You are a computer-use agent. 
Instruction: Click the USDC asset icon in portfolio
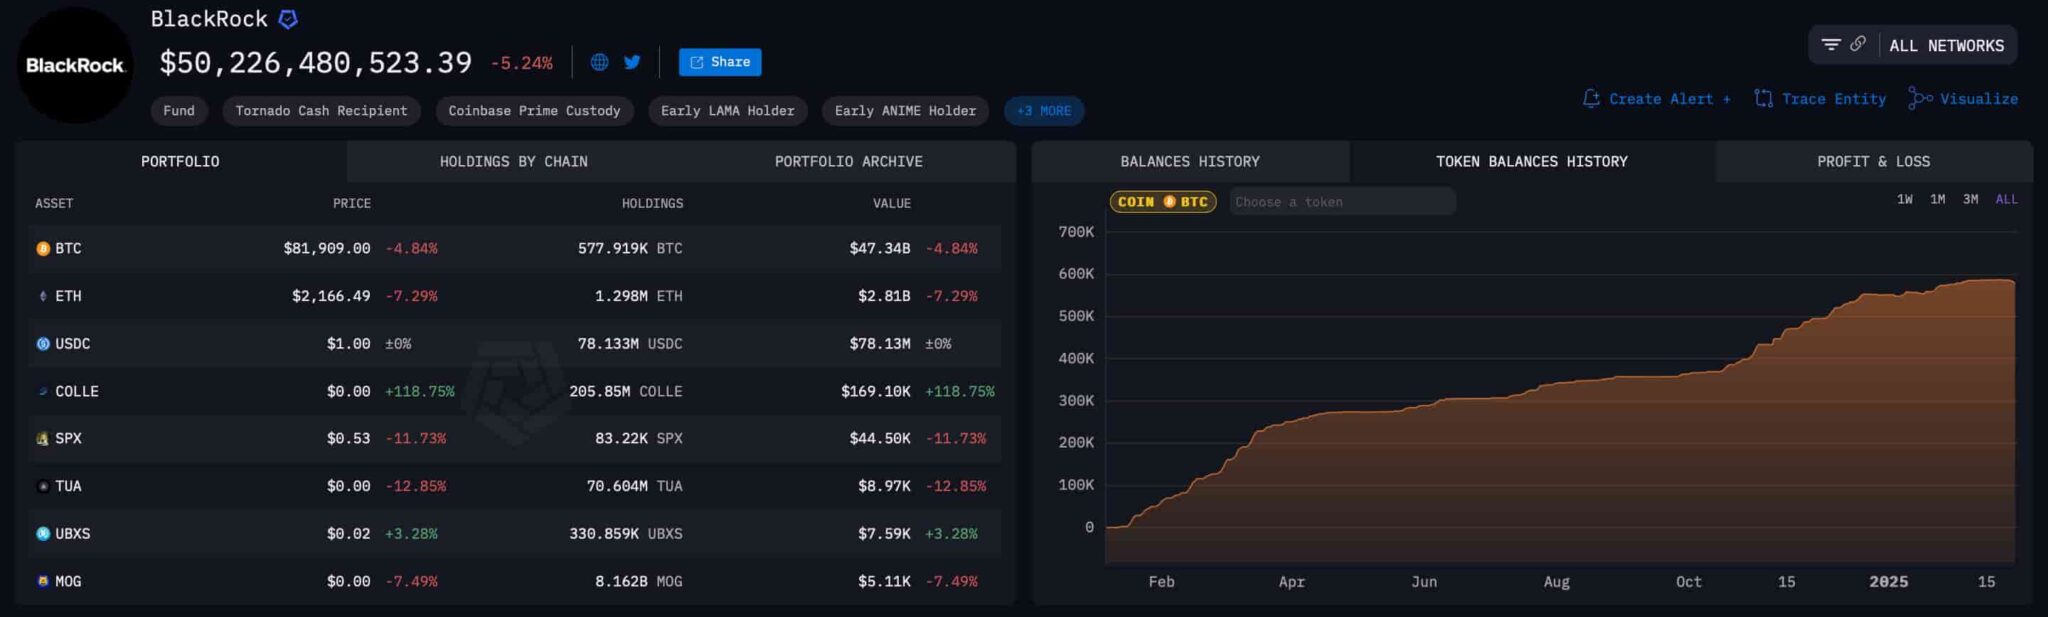pyautogui.click(x=43, y=344)
